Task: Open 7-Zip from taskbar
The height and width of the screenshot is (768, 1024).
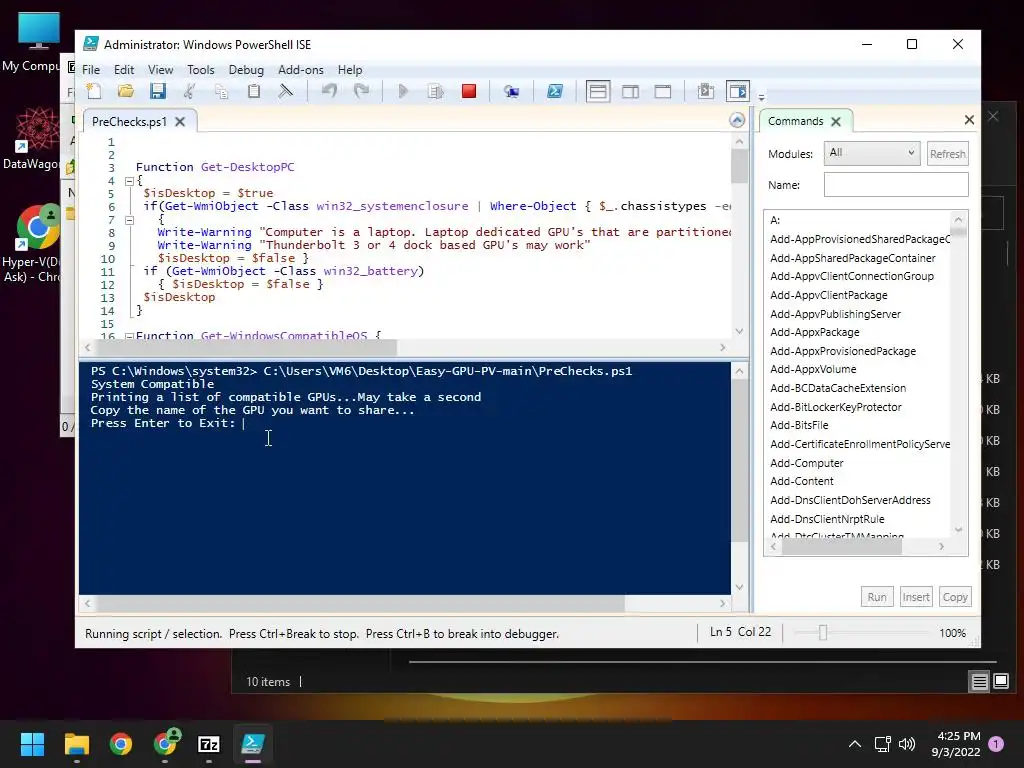Action: pyautogui.click(x=209, y=744)
